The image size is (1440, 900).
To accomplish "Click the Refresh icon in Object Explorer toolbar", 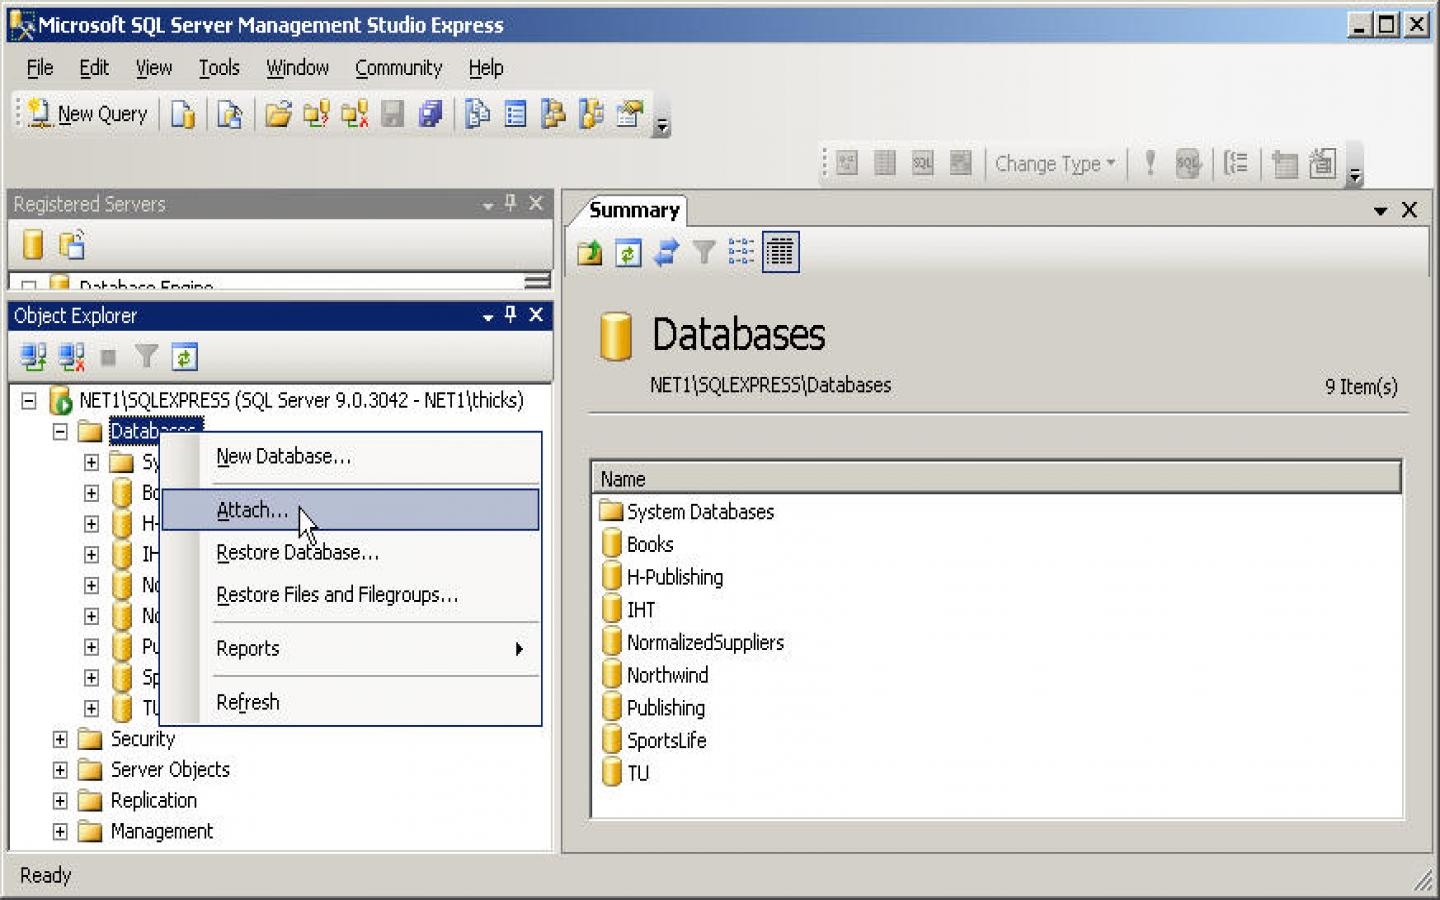I will pos(184,356).
